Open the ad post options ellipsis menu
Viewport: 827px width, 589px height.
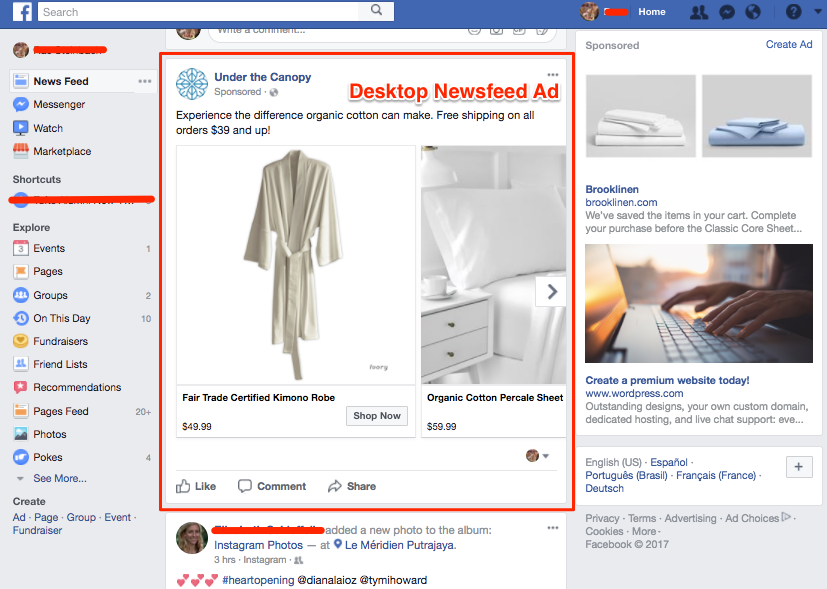[553, 76]
